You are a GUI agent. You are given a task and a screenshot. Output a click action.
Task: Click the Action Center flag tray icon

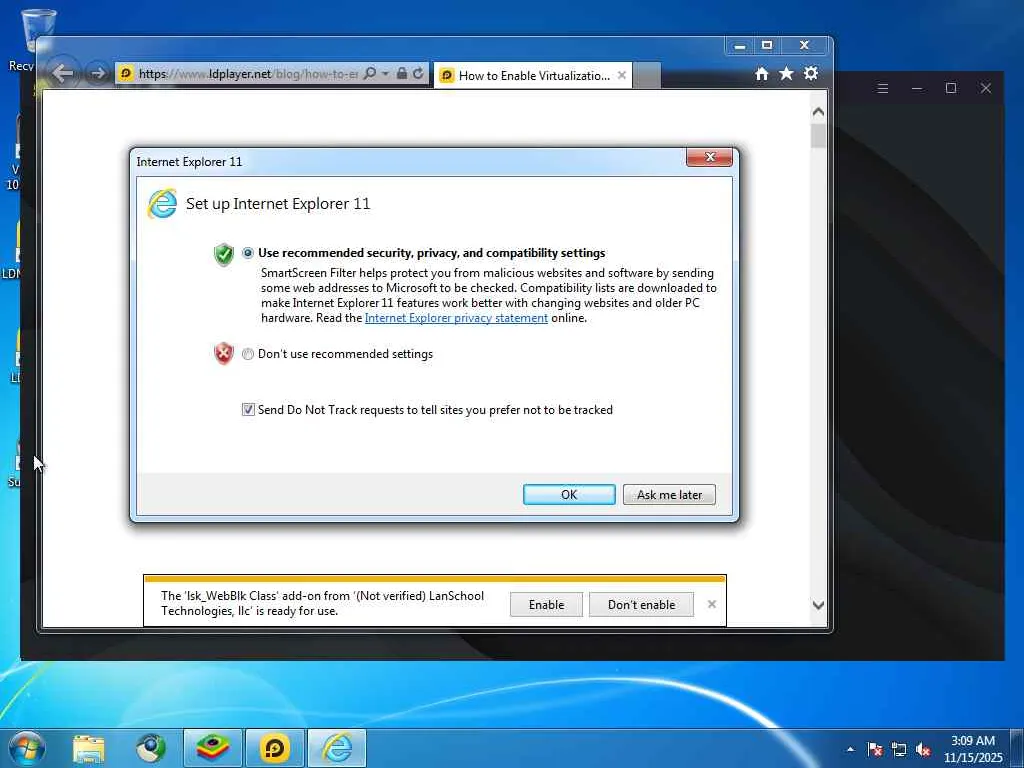point(875,749)
